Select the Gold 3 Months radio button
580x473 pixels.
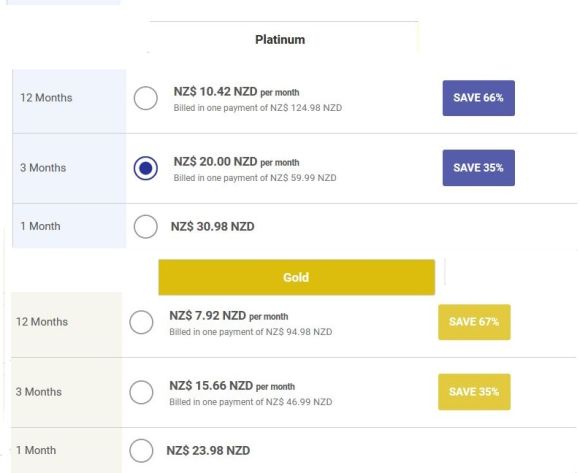(x=141, y=392)
